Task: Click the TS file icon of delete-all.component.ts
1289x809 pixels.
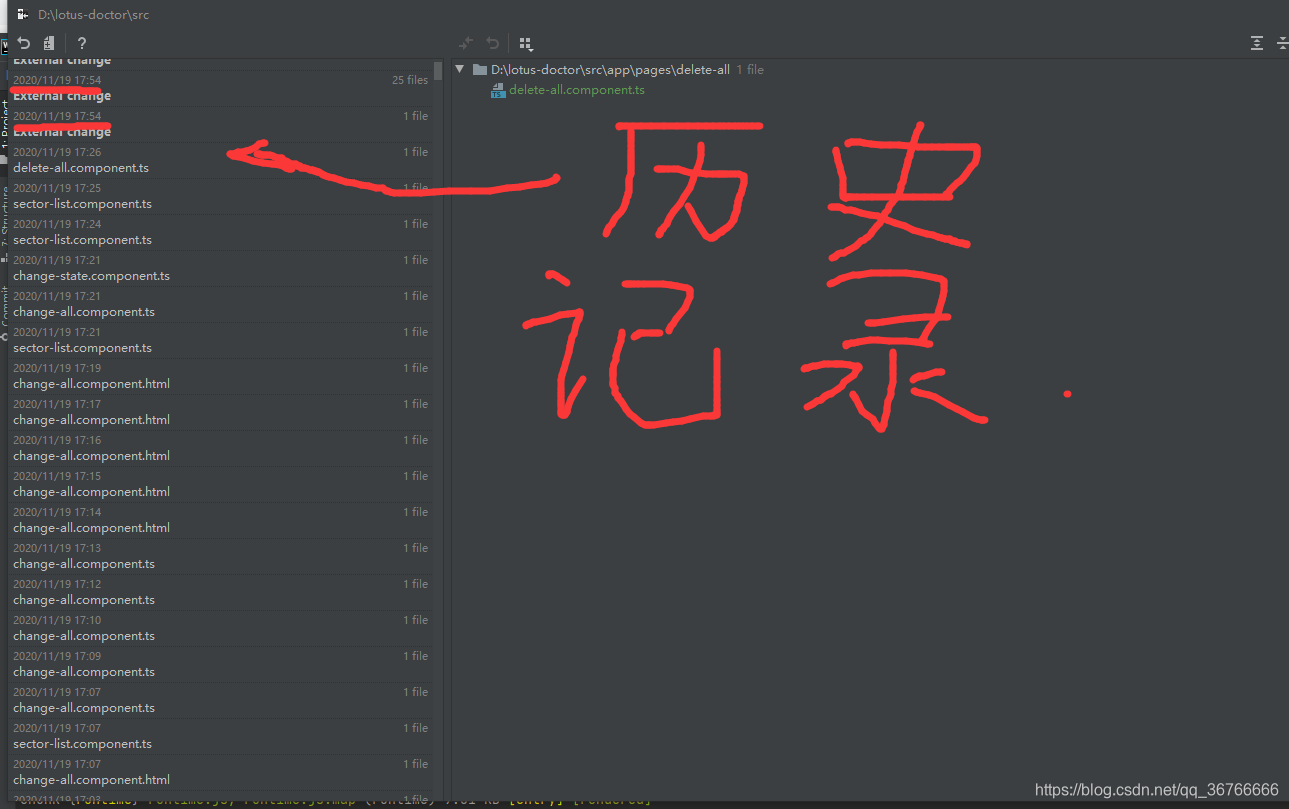Action: (498, 90)
